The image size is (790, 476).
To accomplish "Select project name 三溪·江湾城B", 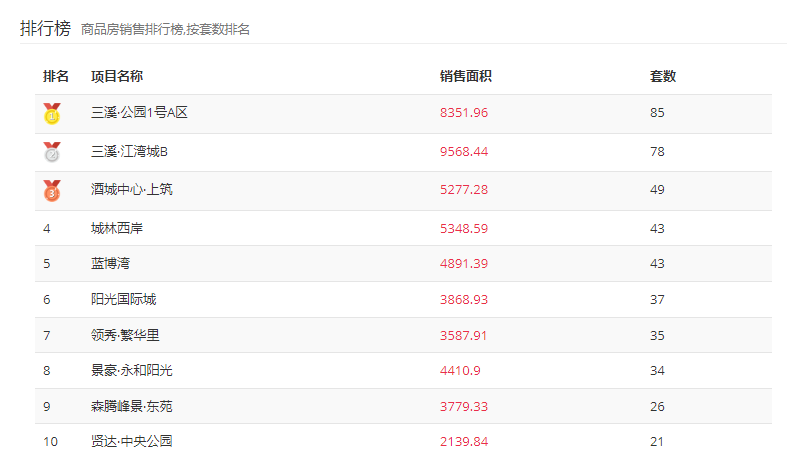I will (x=129, y=151).
